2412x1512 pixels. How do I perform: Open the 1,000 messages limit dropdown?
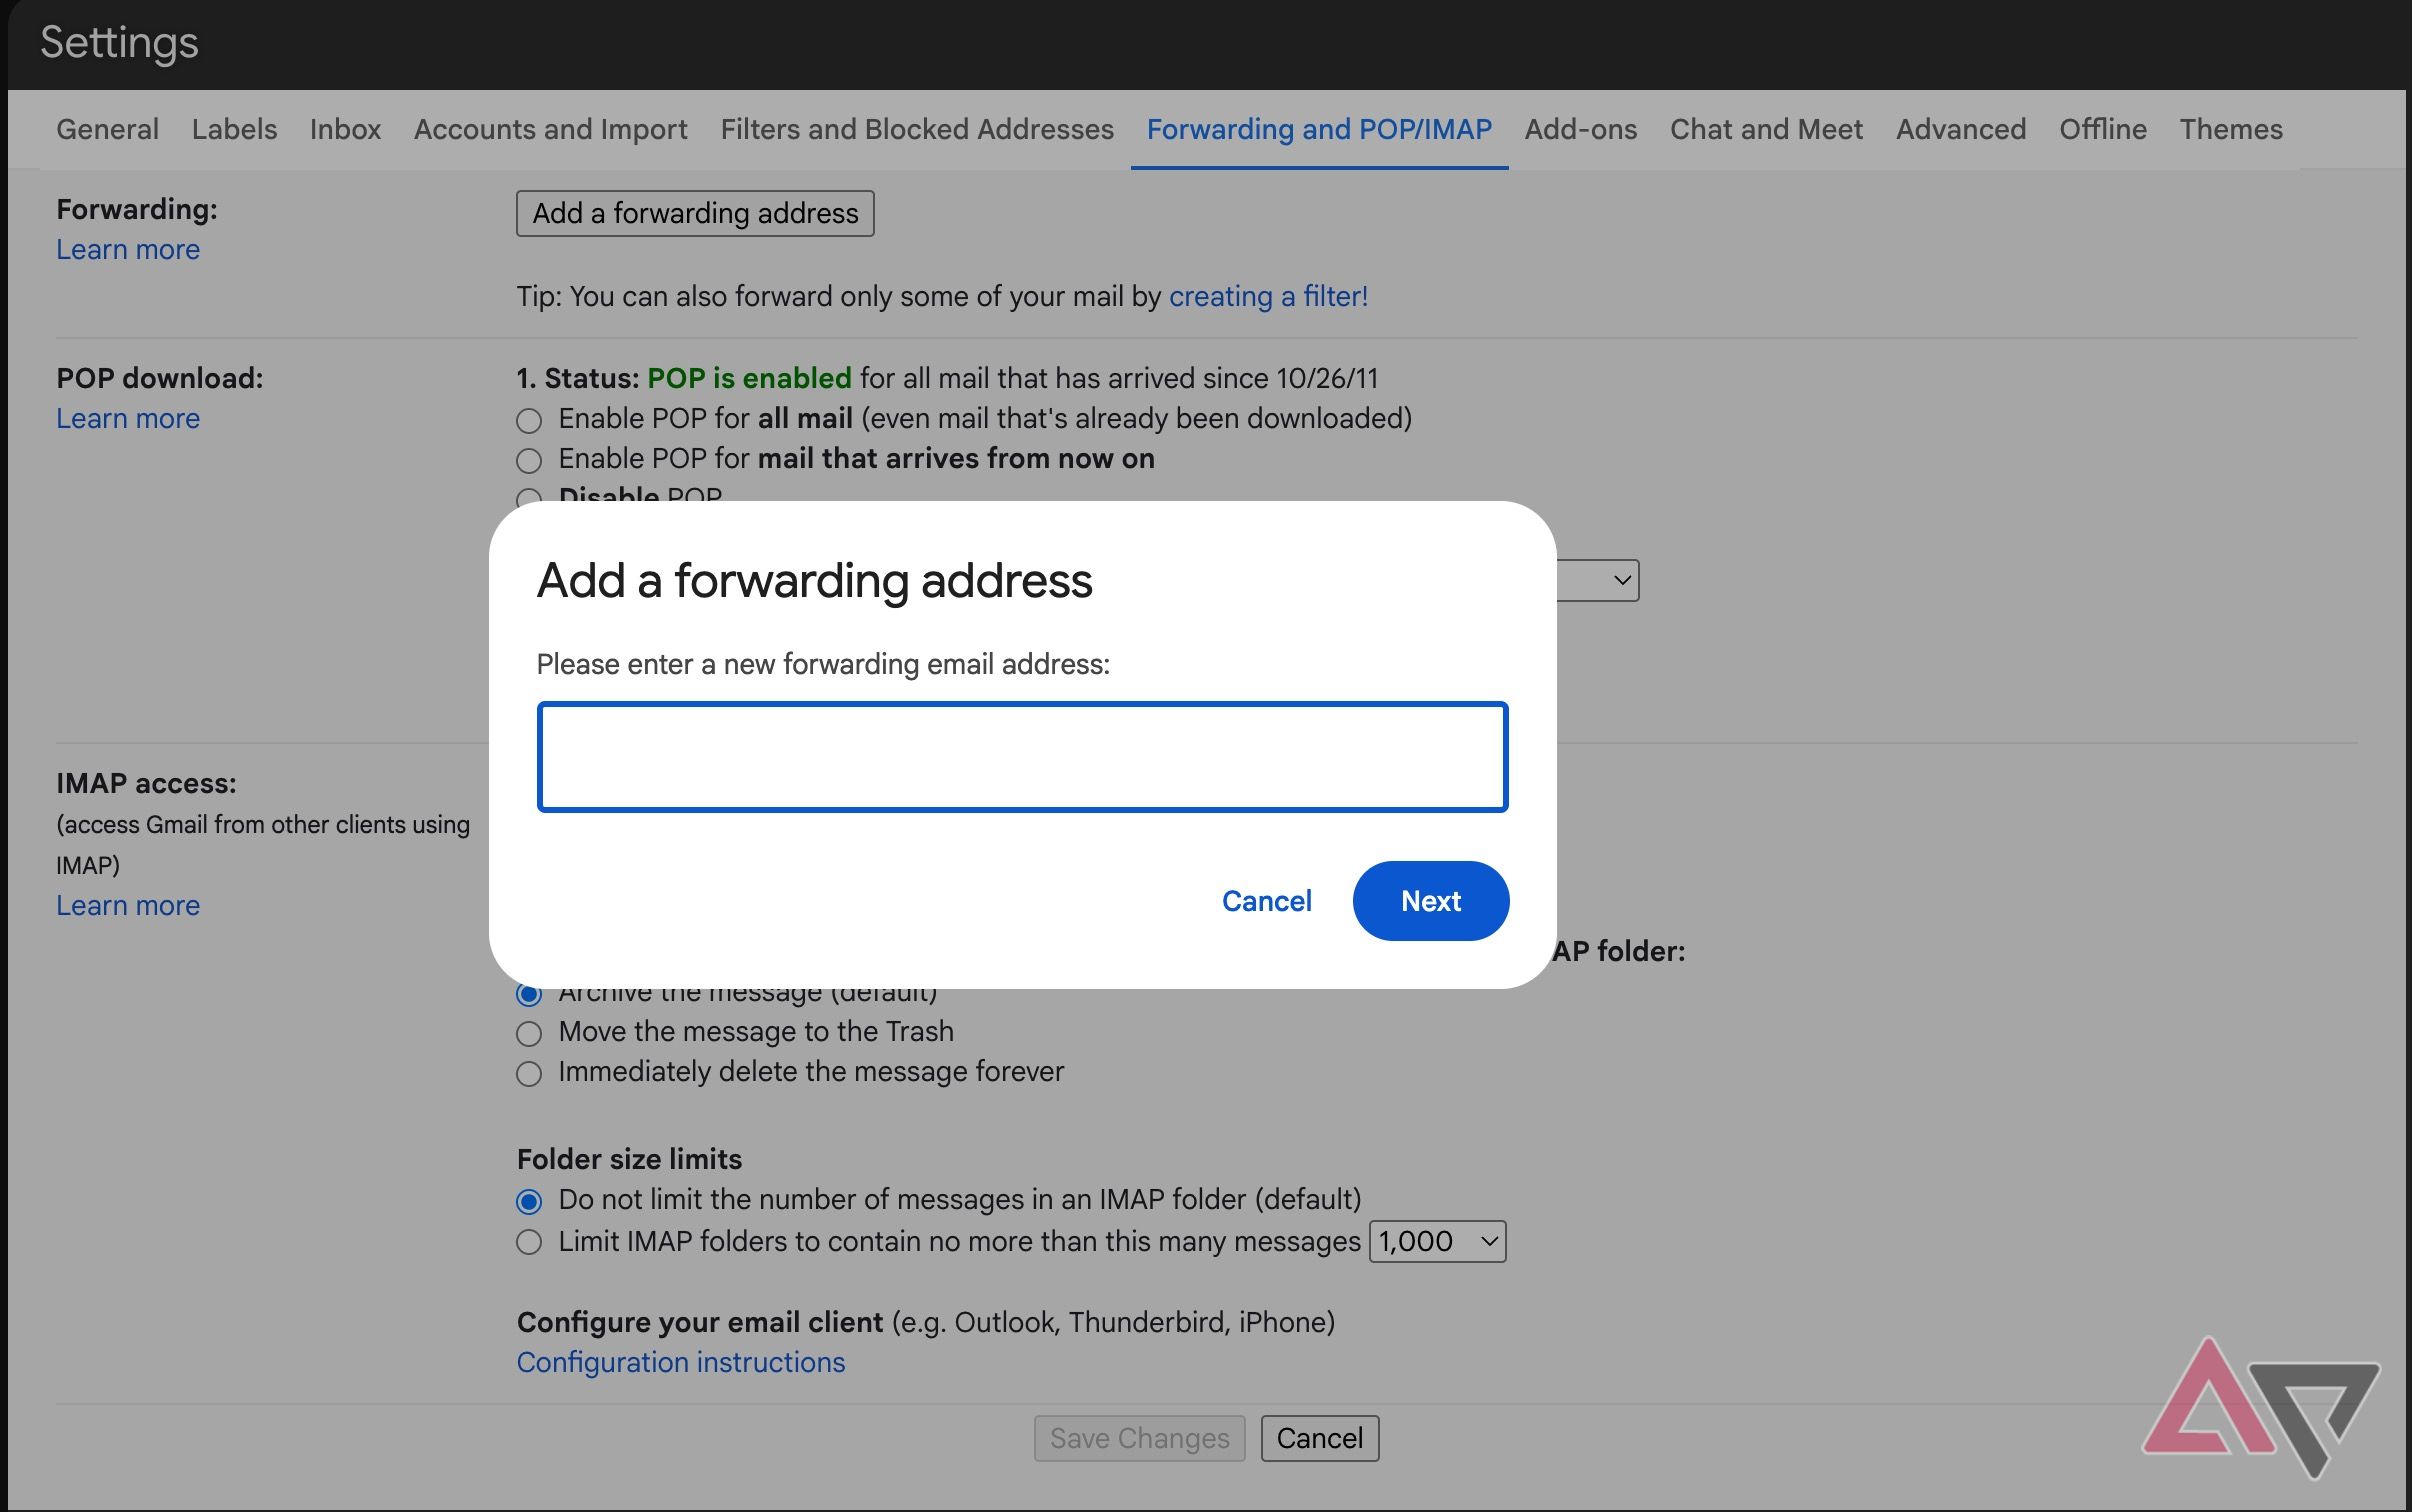point(1437,1241)
